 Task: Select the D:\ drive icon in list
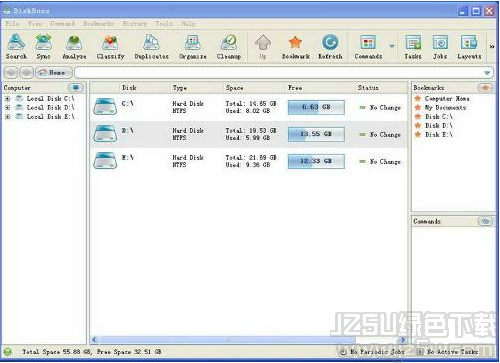[105, 134]
